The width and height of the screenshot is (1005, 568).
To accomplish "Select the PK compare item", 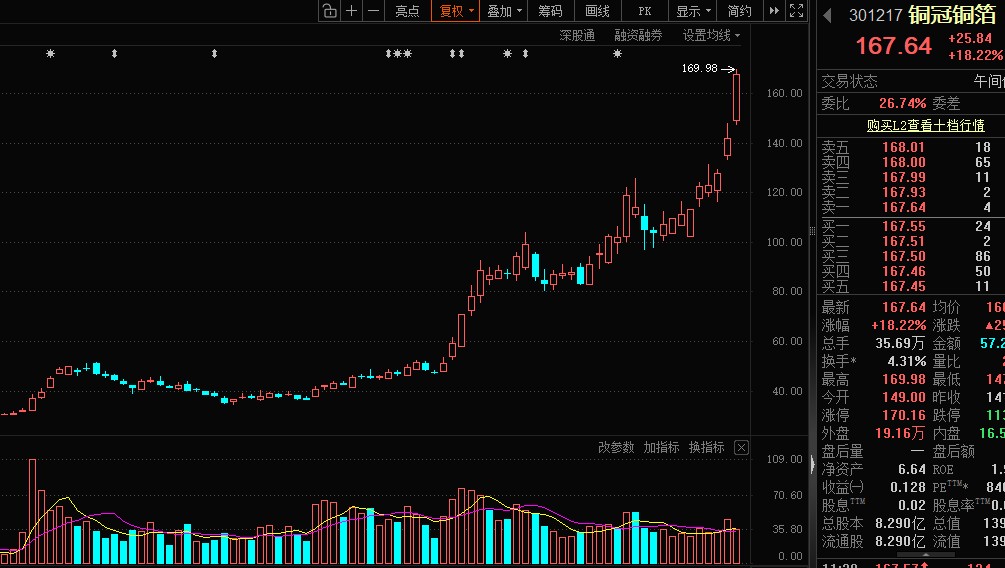I will [x=645, y=11].
